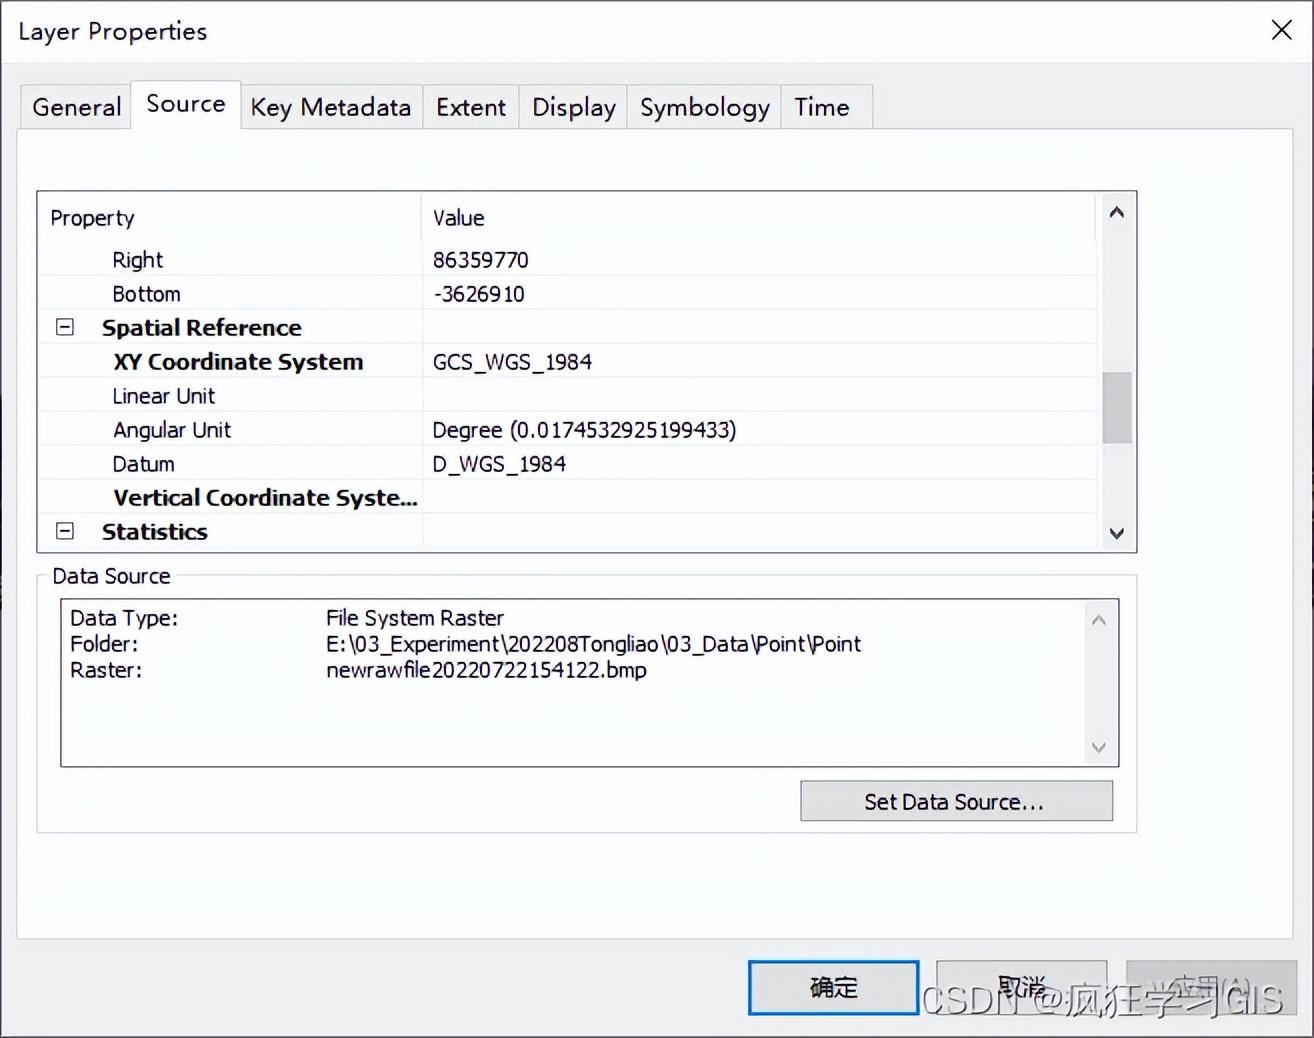Click the Data Source box down arrow
The width and height of the screenshot is (1314, 1038).
[1099, 747]
